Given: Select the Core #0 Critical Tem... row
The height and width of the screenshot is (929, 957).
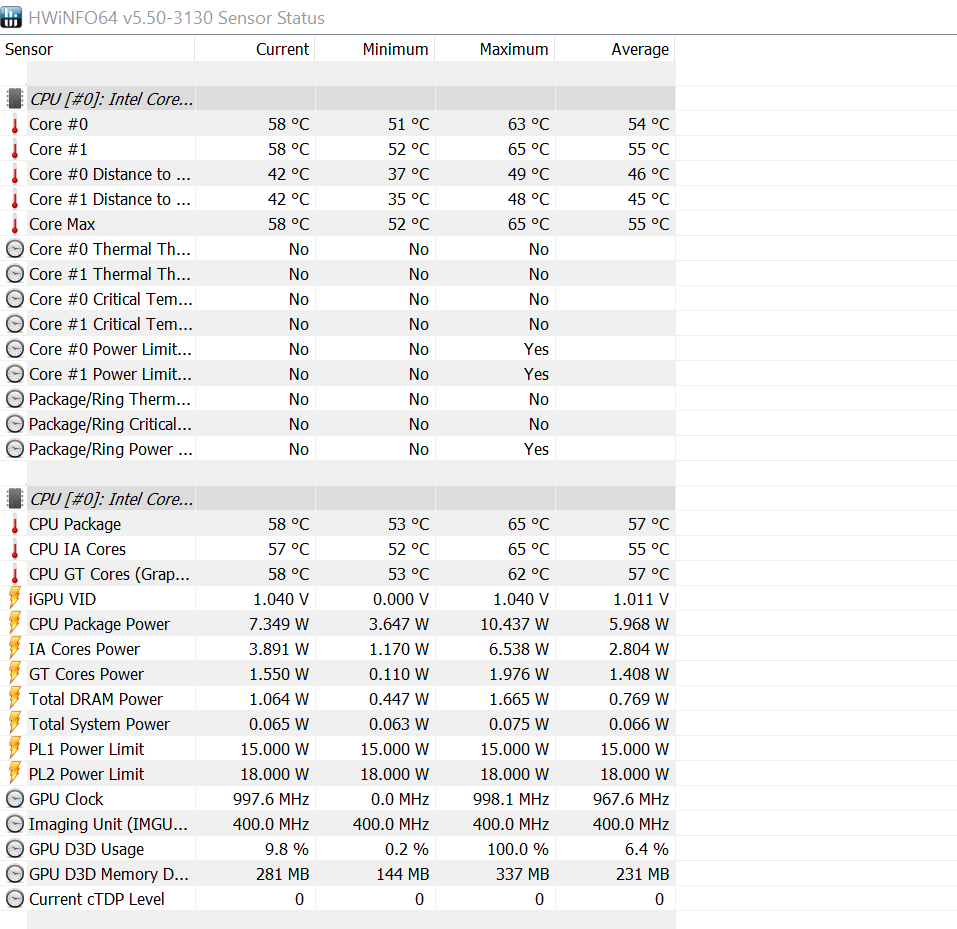Looking at the screenshot, I should [338, 299].
